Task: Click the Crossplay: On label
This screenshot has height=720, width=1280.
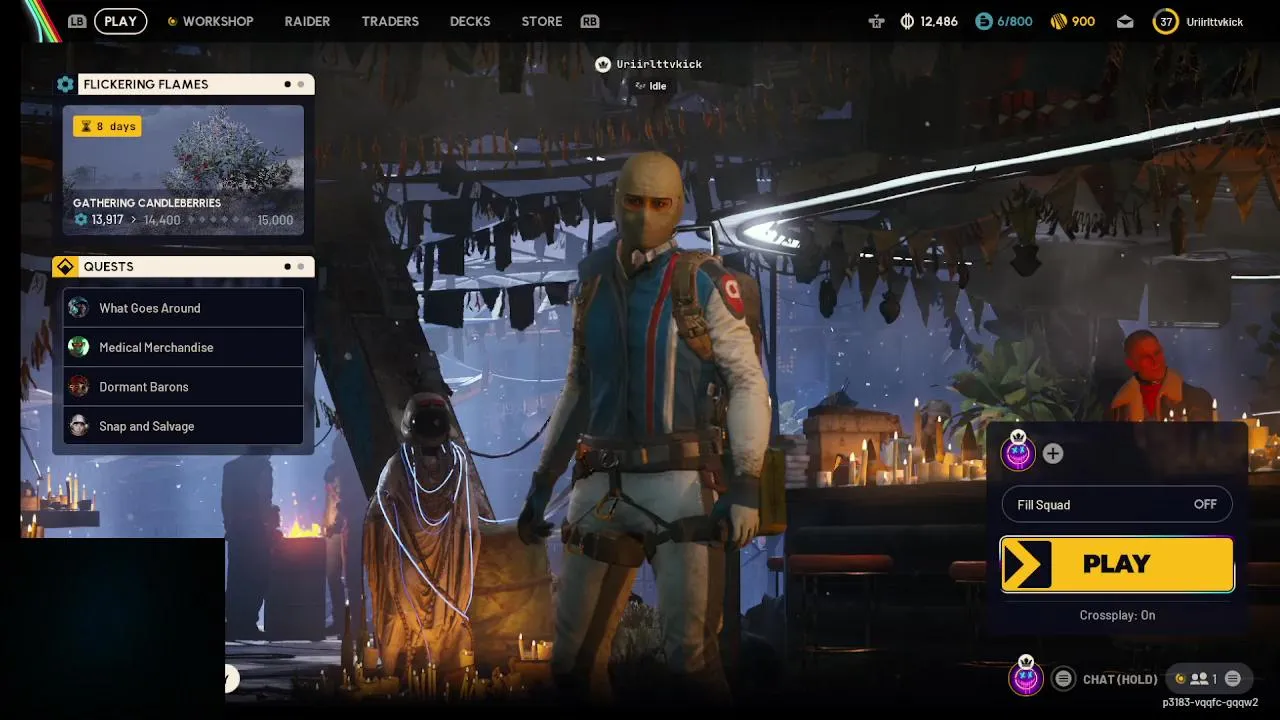Action: (x=1117, y=615)
